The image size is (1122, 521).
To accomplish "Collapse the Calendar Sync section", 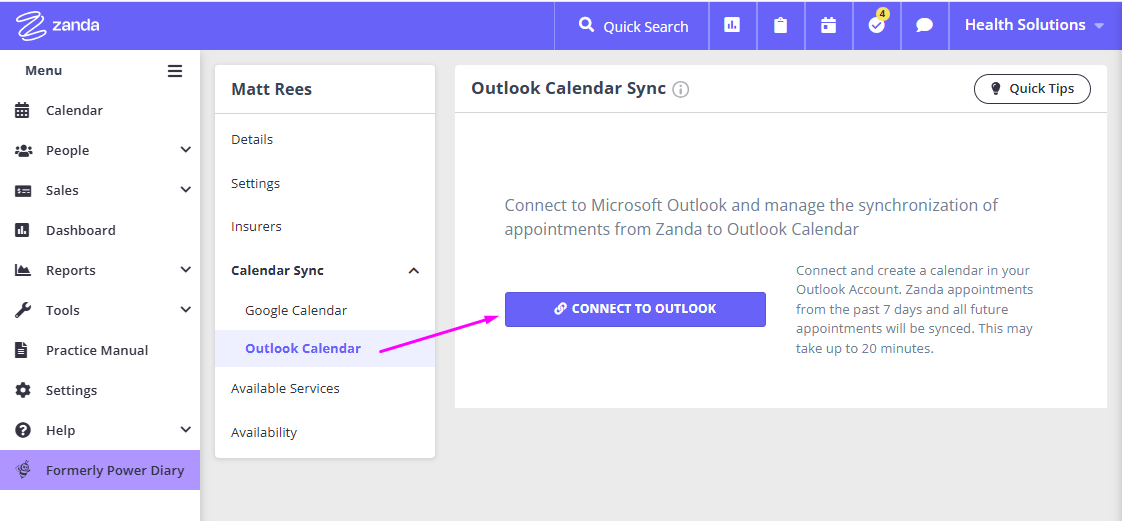I will click(x=414, y=271).
